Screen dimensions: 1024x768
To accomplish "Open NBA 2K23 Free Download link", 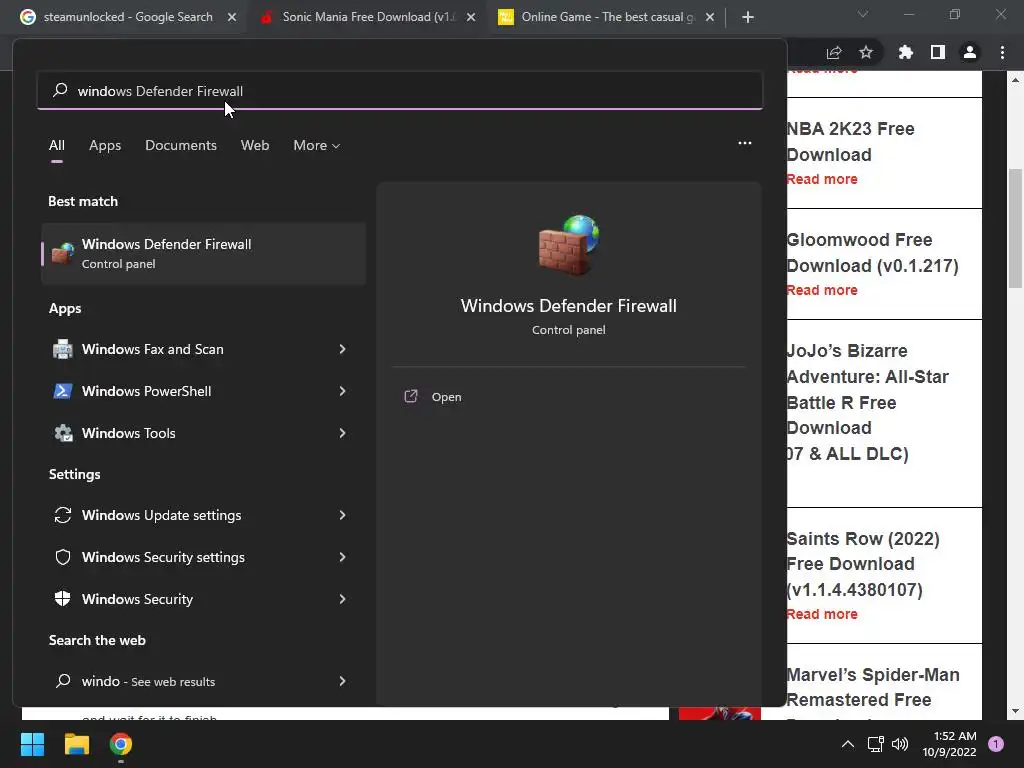I will 850,142.
